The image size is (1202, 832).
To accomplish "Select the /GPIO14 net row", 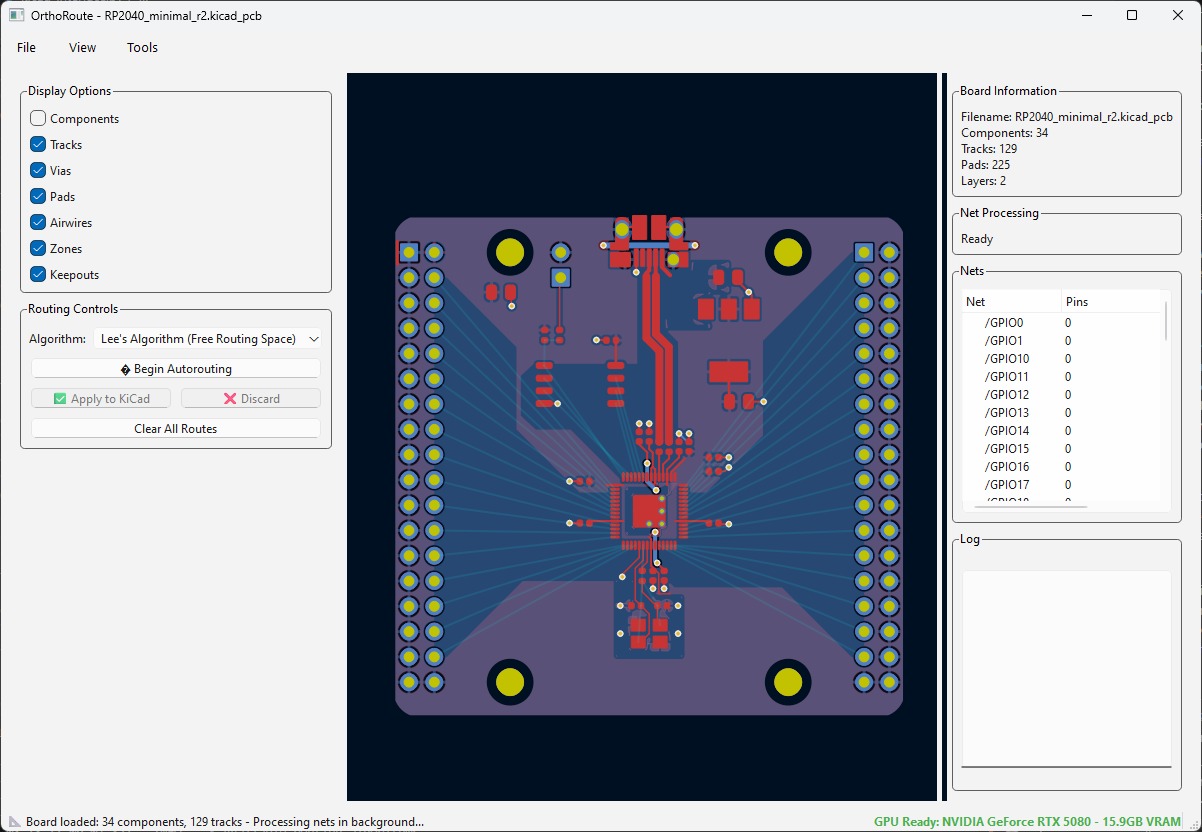I will [x=1060, y=431].
